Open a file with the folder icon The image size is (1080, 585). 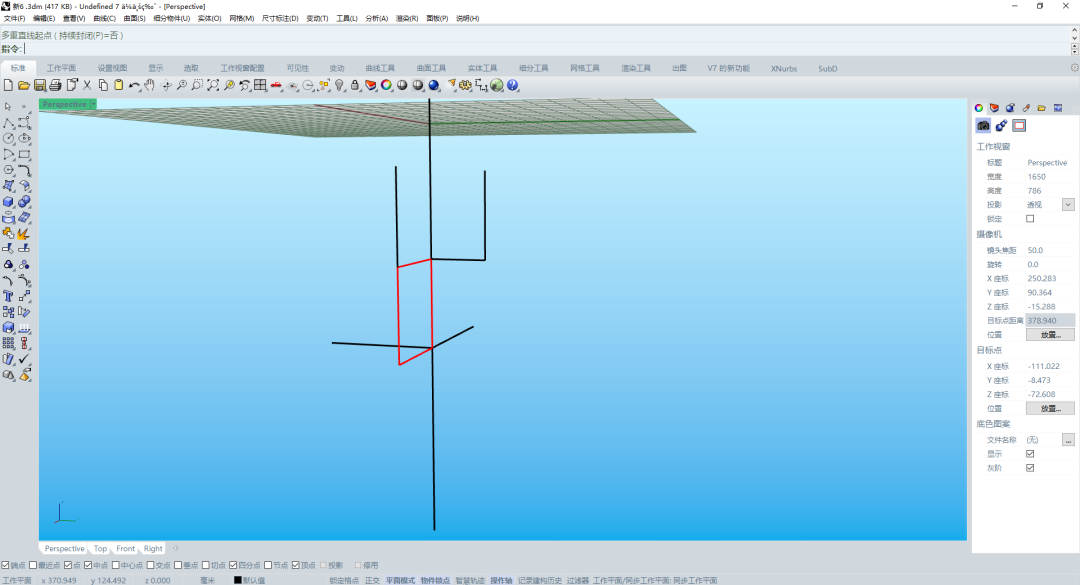coord(23,85)
